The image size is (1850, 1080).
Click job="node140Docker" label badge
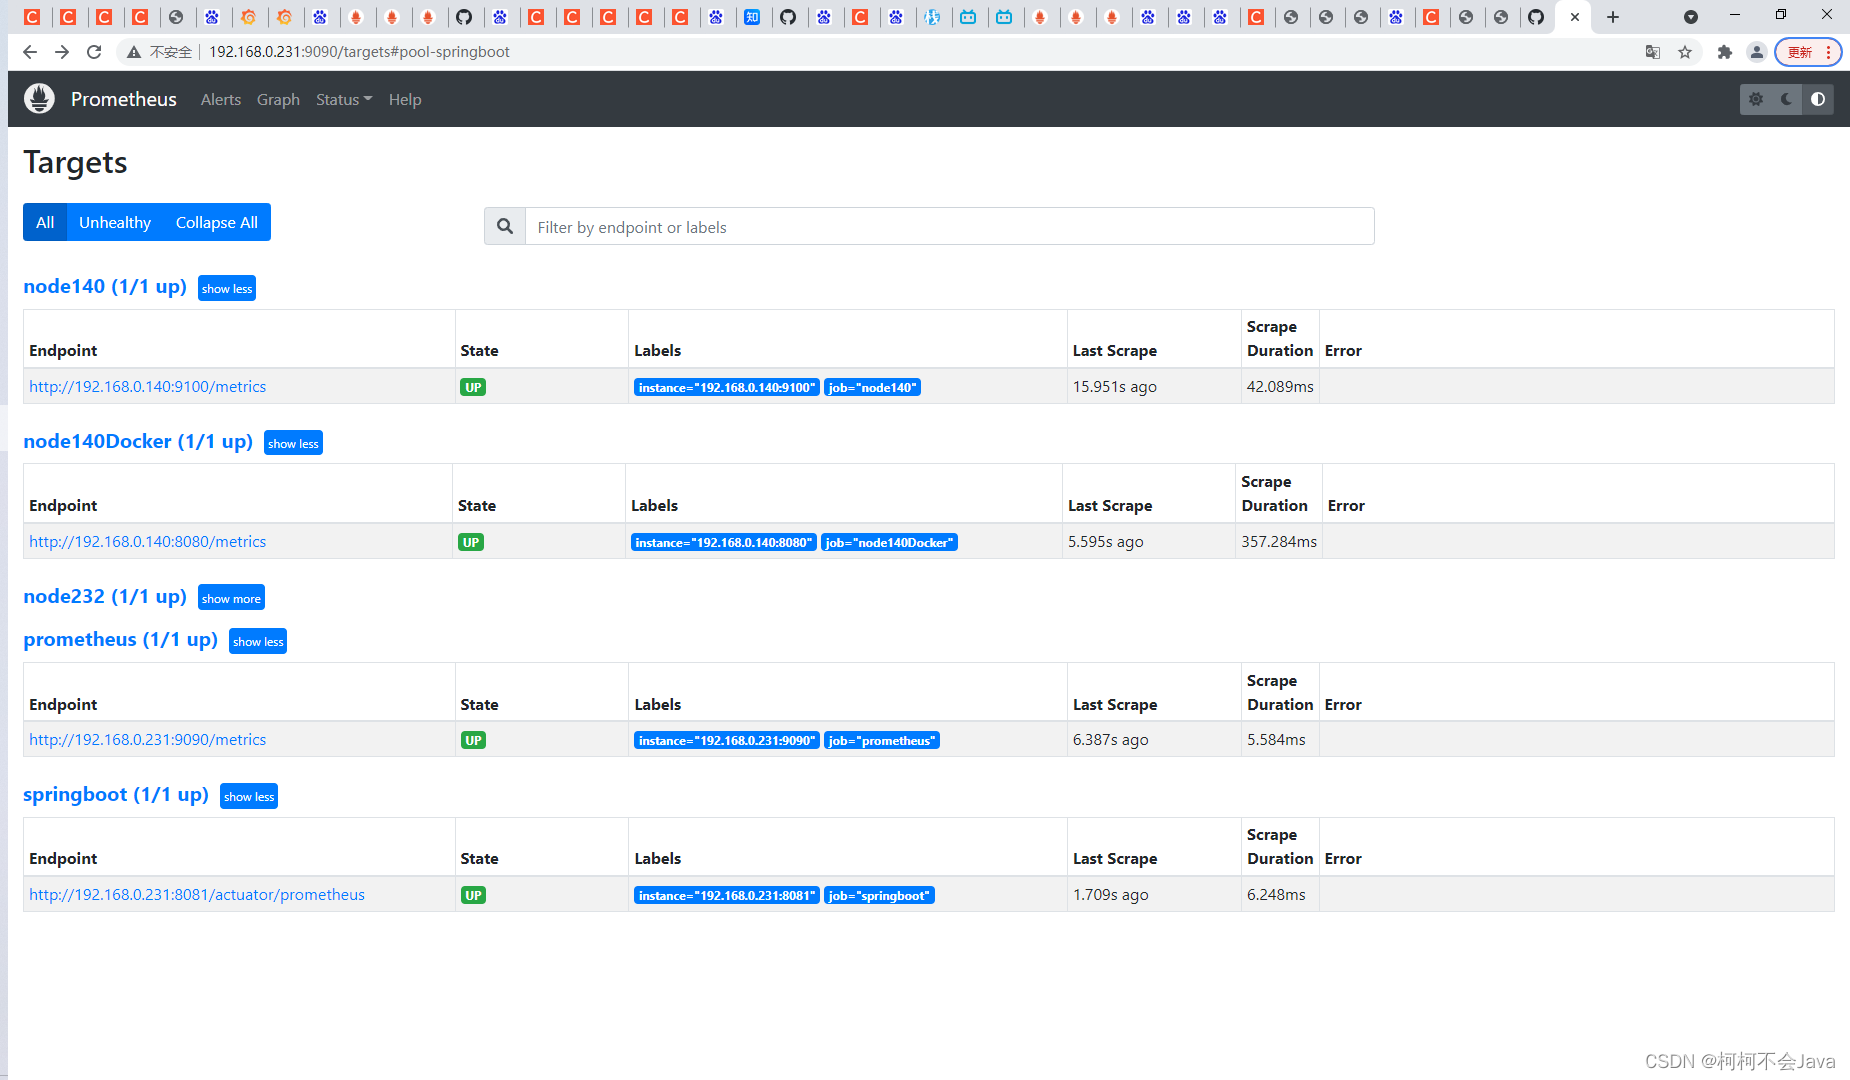890,542
